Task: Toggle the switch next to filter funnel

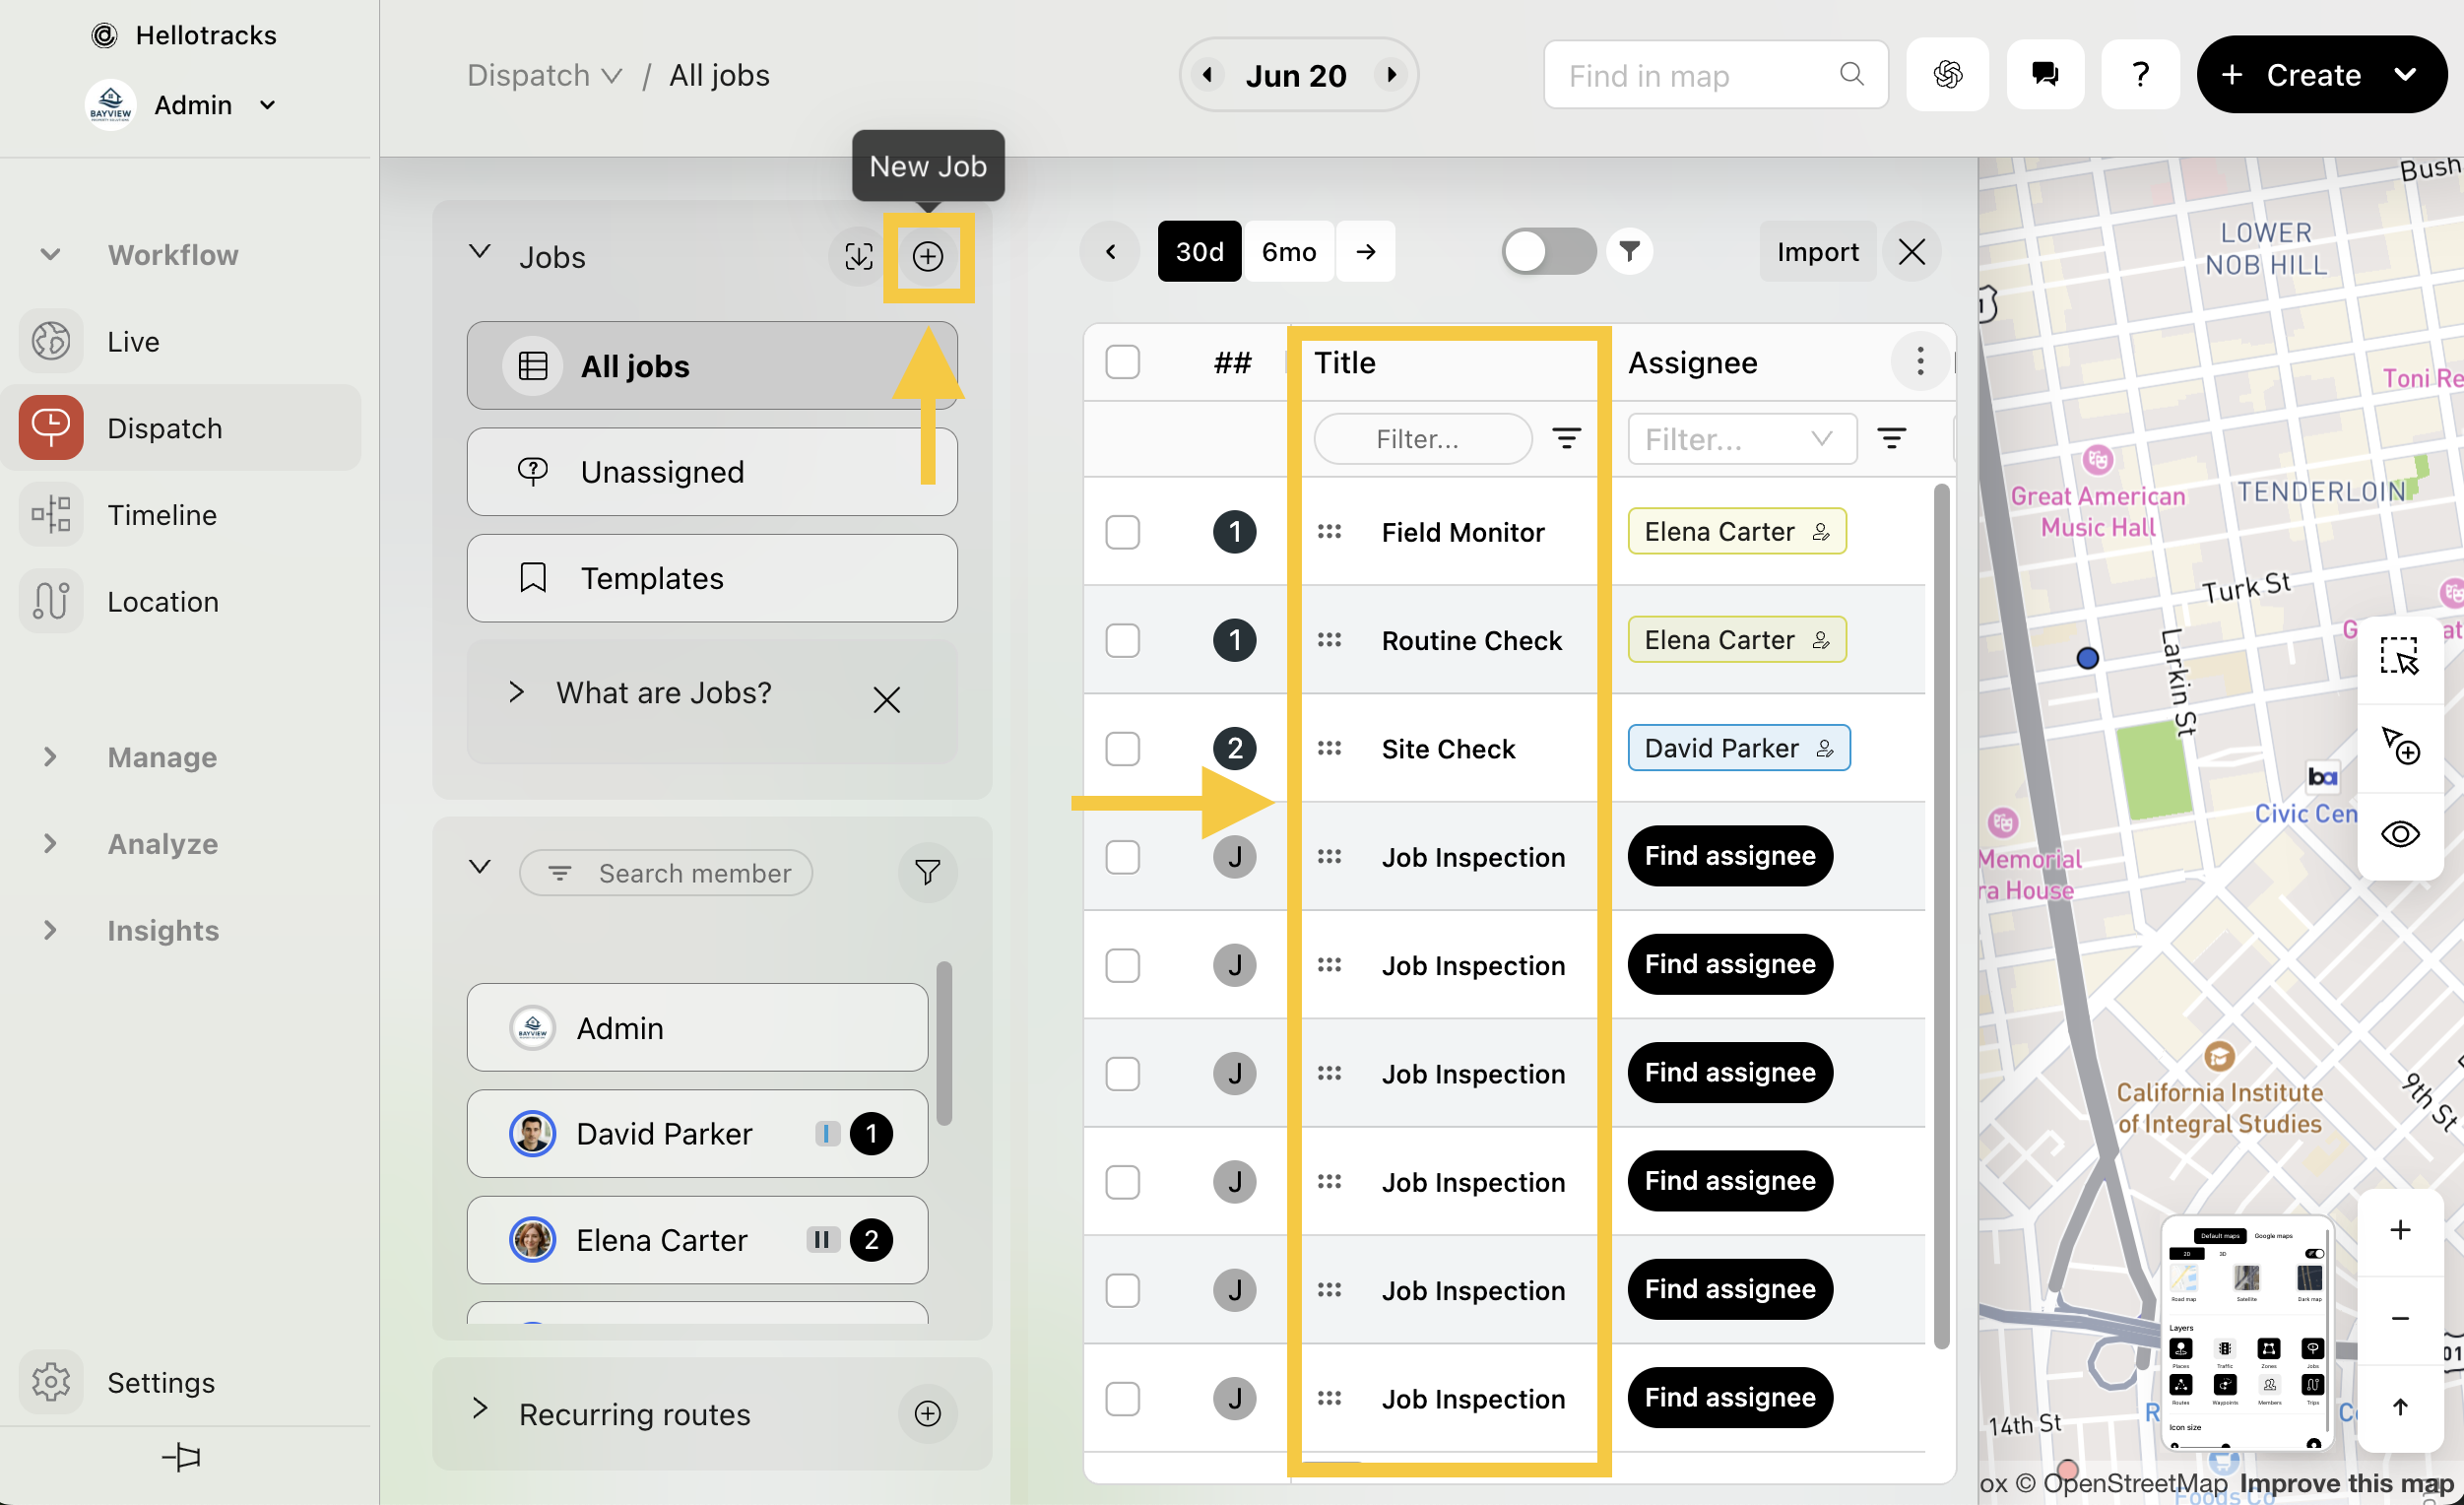Action: 1548,251
